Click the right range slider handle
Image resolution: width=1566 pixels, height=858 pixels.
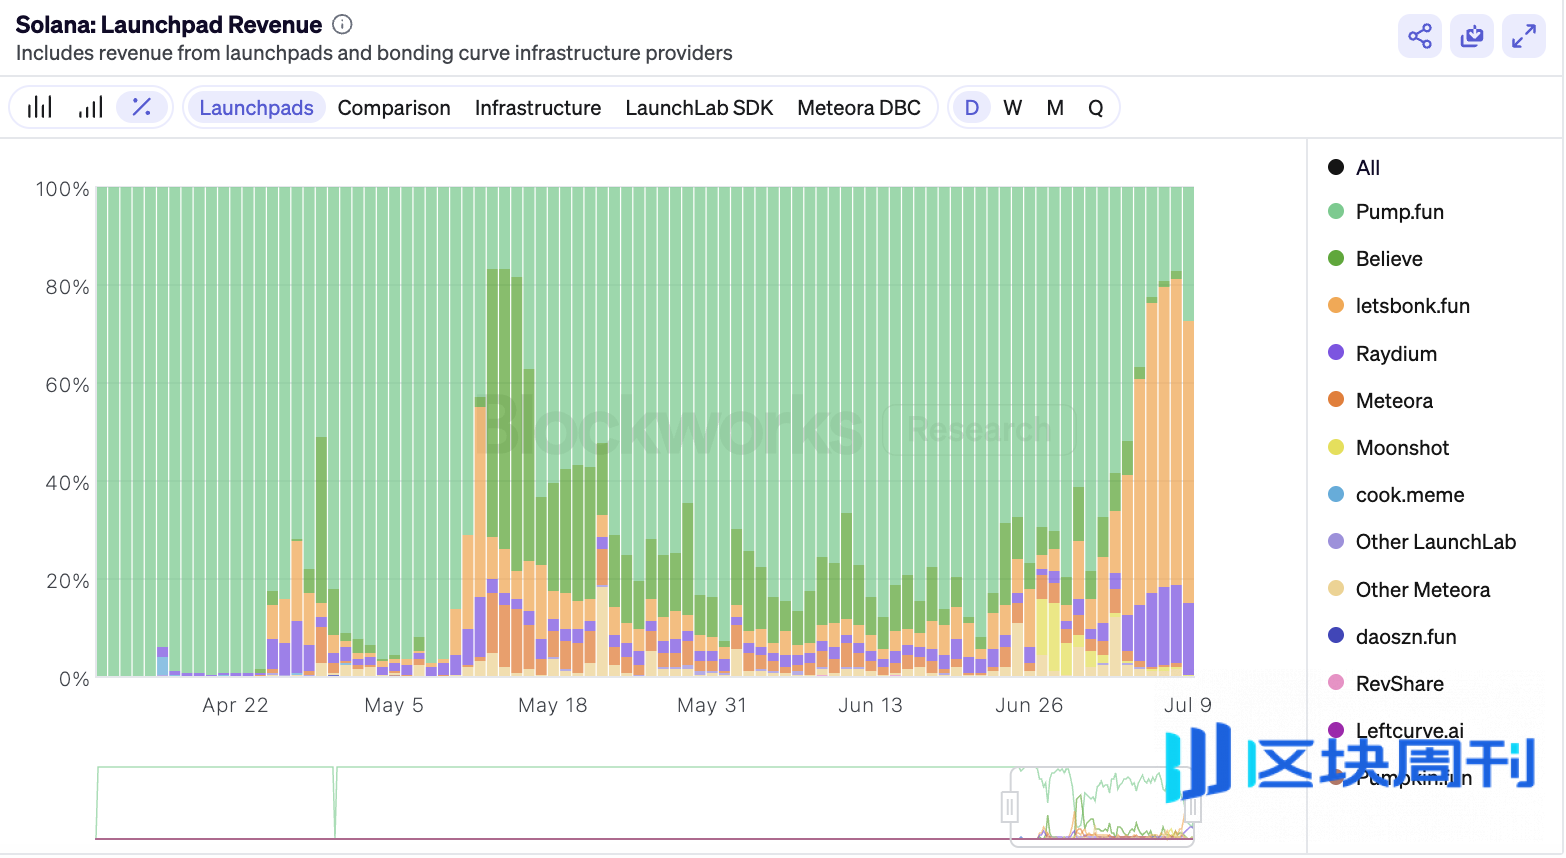[1192, 806]
